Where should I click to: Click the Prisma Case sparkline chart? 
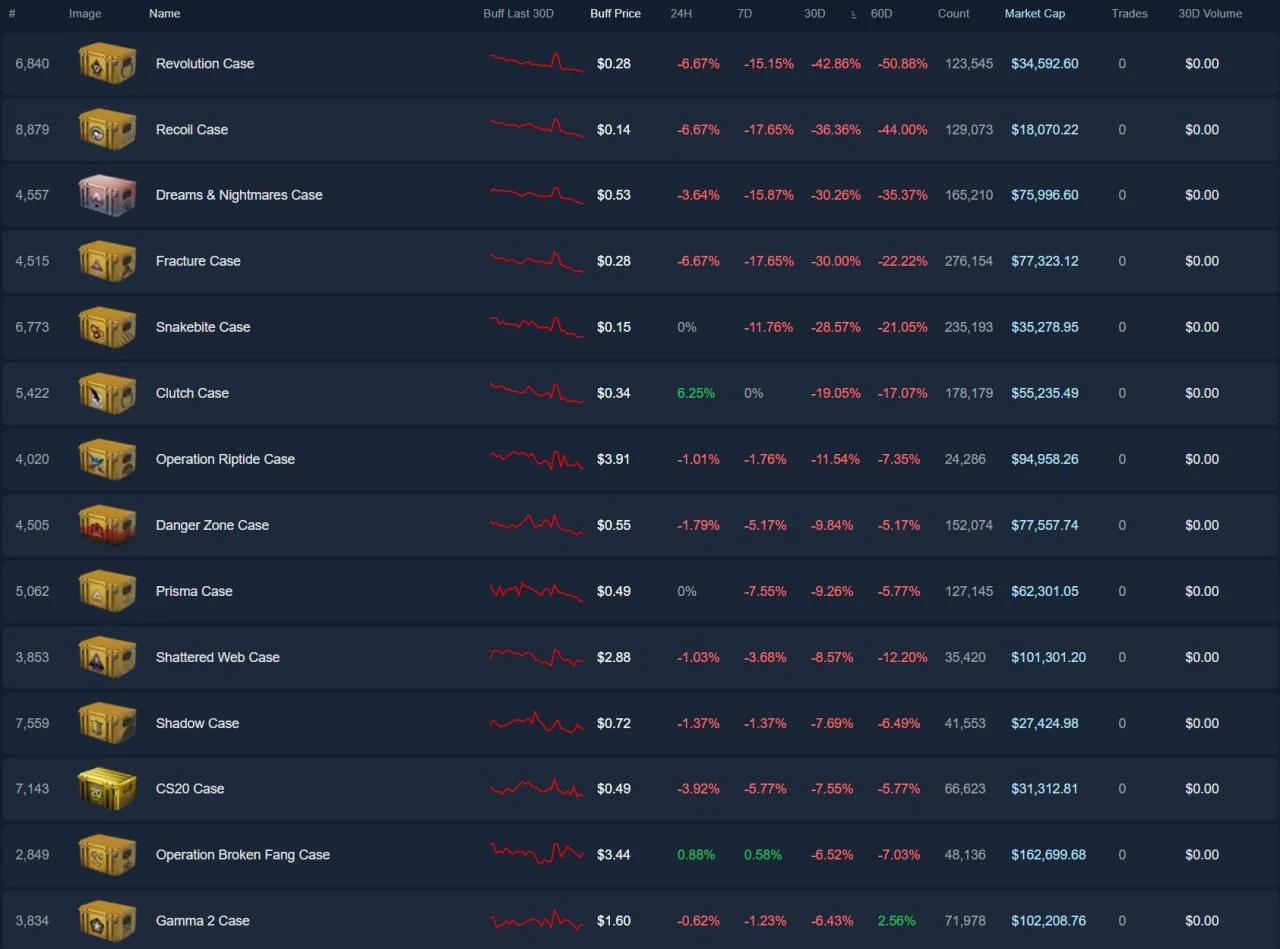point(537,591)
